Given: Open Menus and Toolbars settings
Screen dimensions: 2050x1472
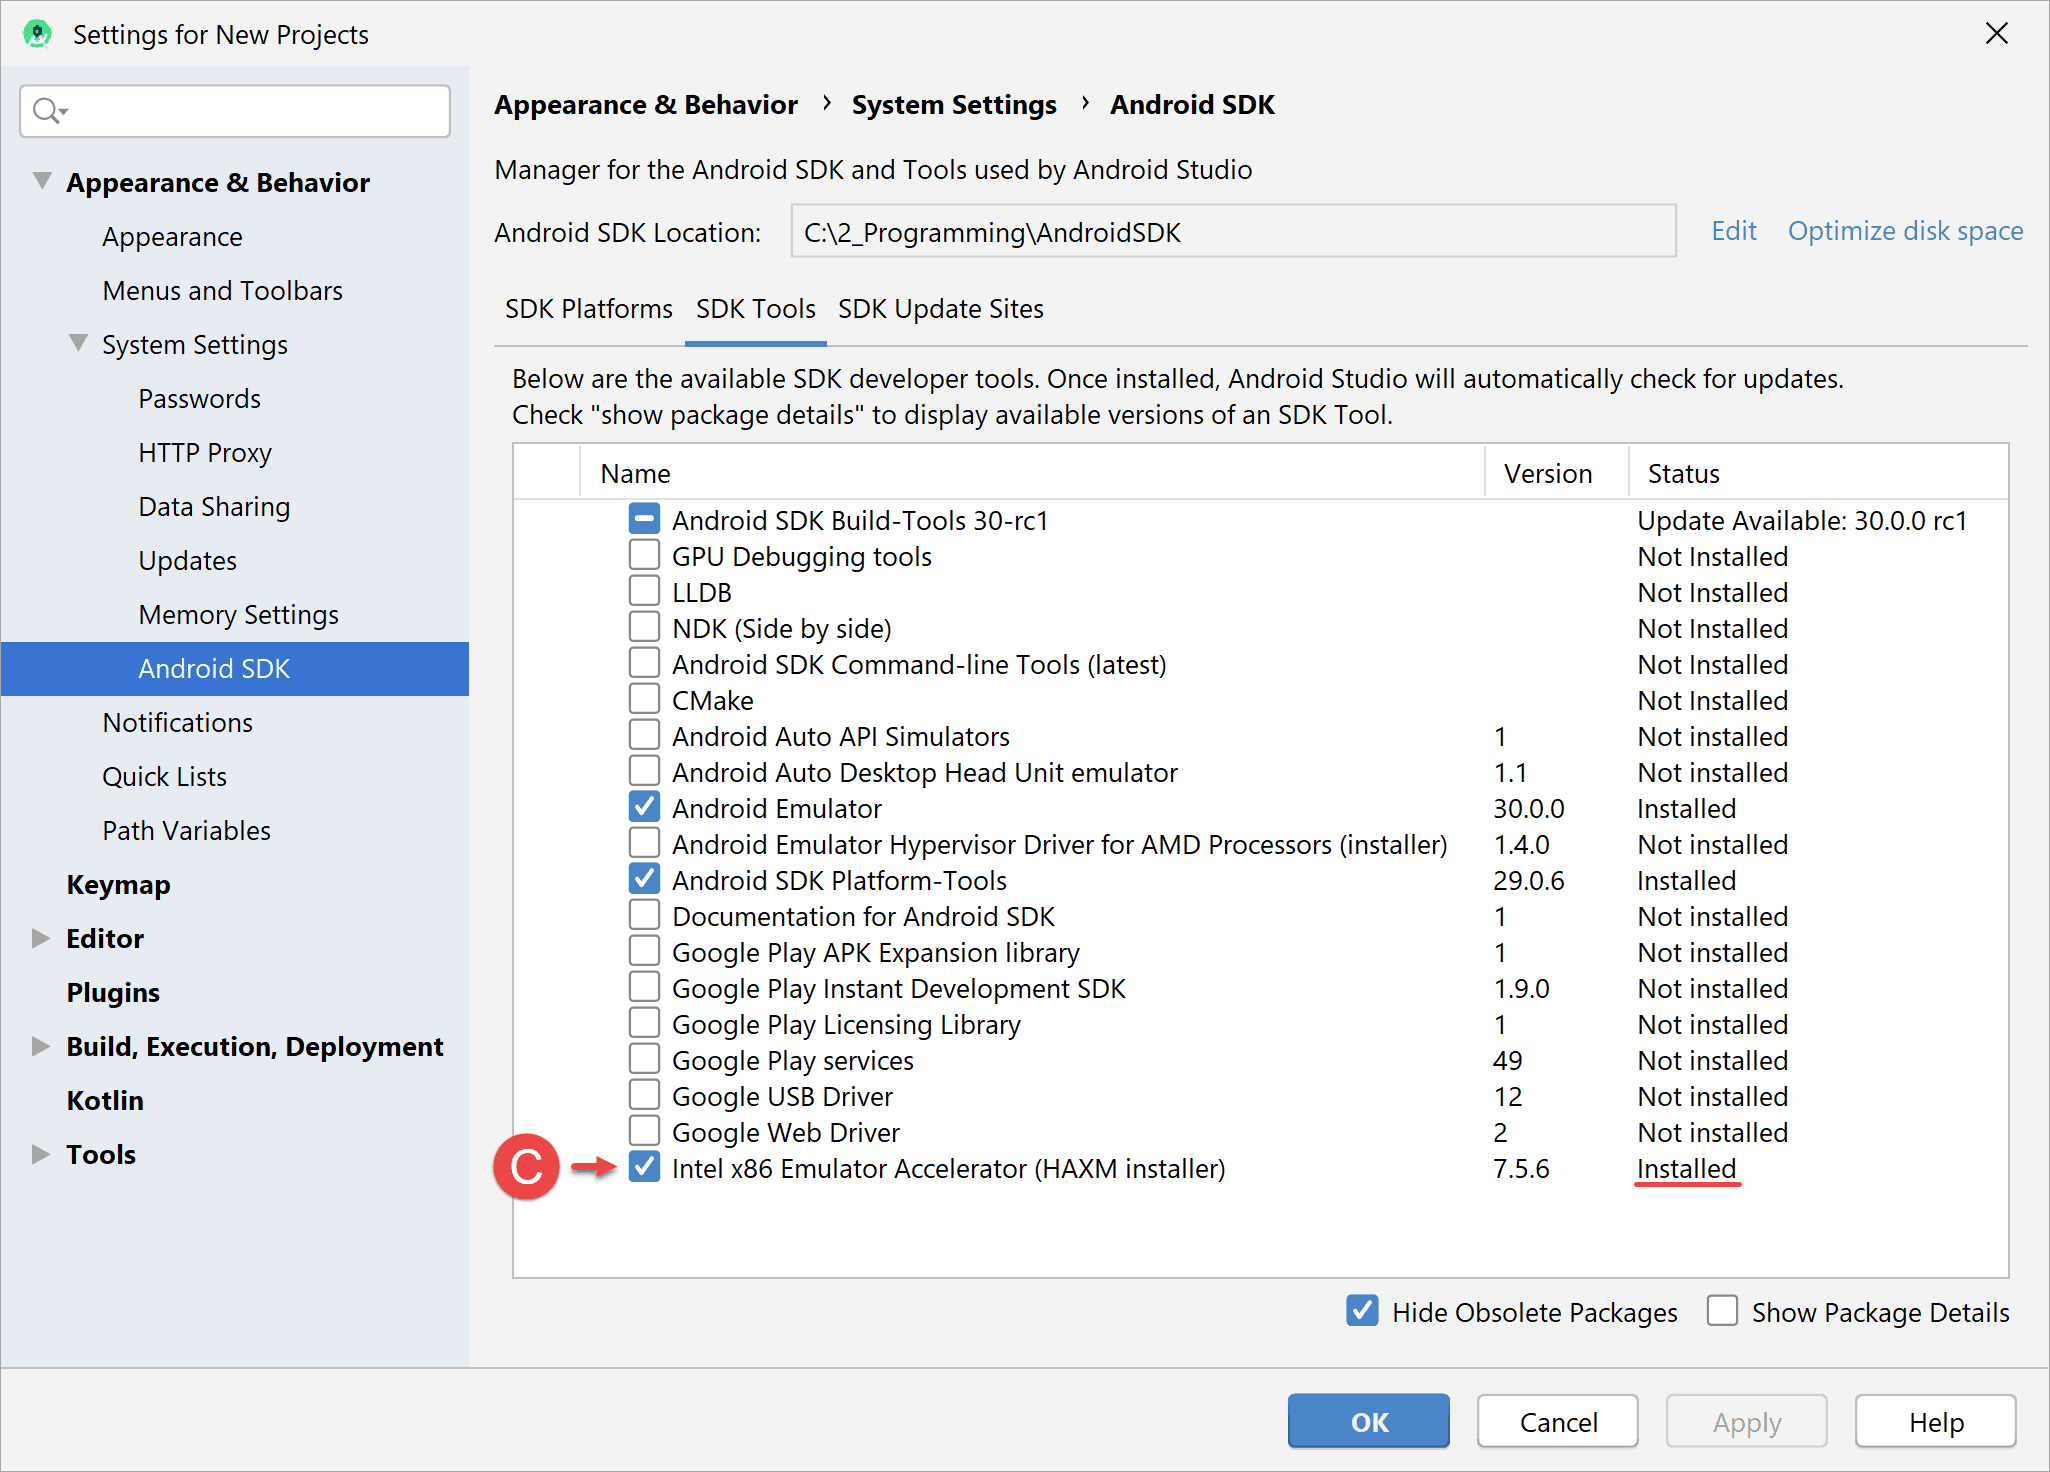Looking at the screenshot, I should click(222, 291).
